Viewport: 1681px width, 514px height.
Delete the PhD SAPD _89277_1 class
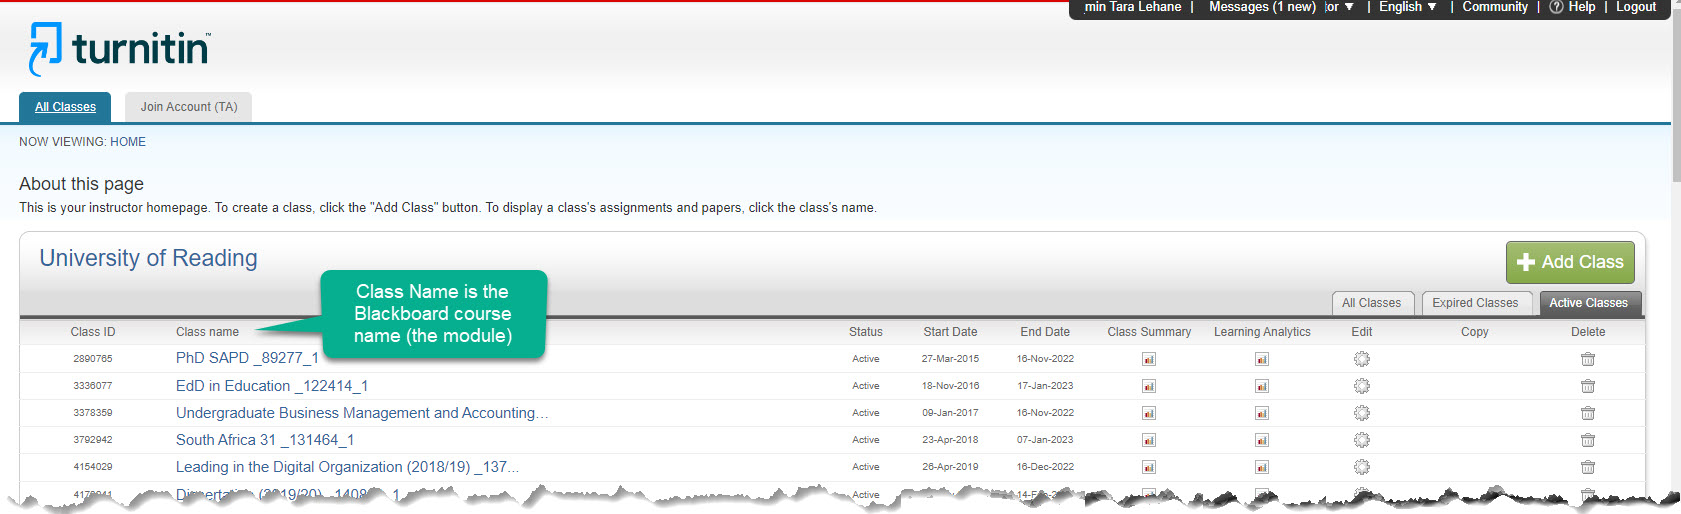1588,359
